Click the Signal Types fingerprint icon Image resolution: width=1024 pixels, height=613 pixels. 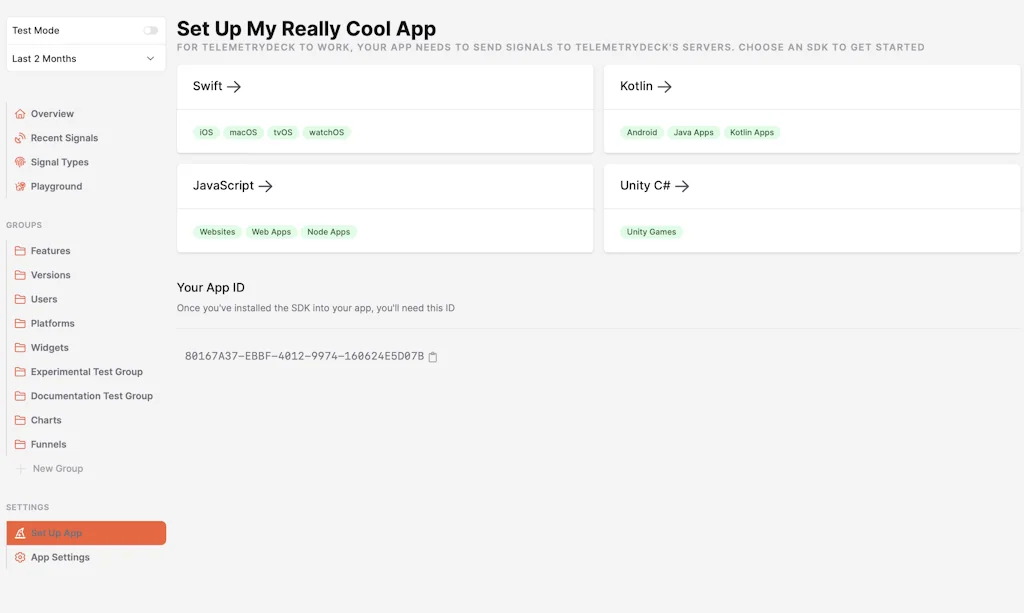point(20,162)
